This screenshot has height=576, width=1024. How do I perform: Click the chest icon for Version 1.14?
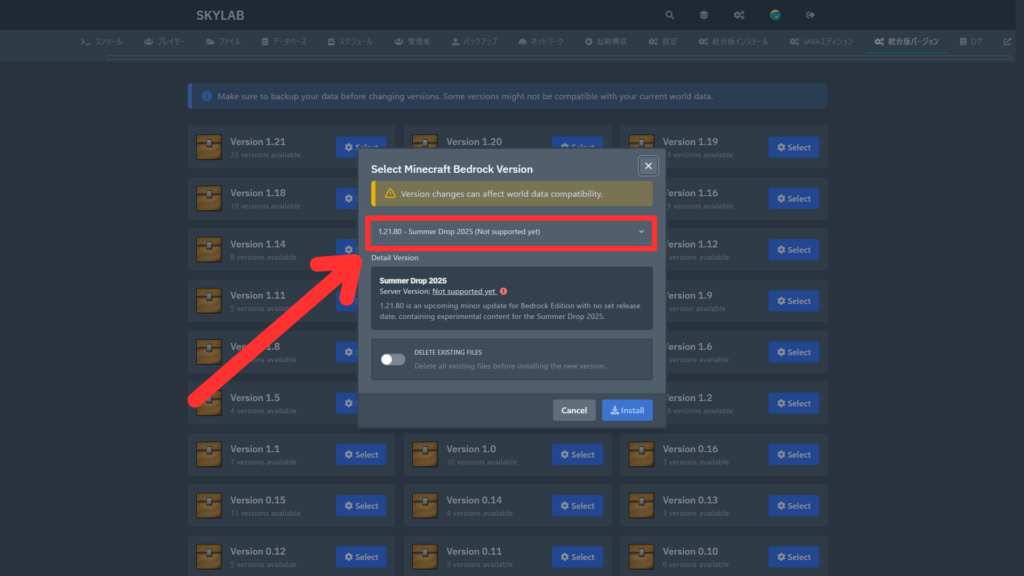point(209,249)
